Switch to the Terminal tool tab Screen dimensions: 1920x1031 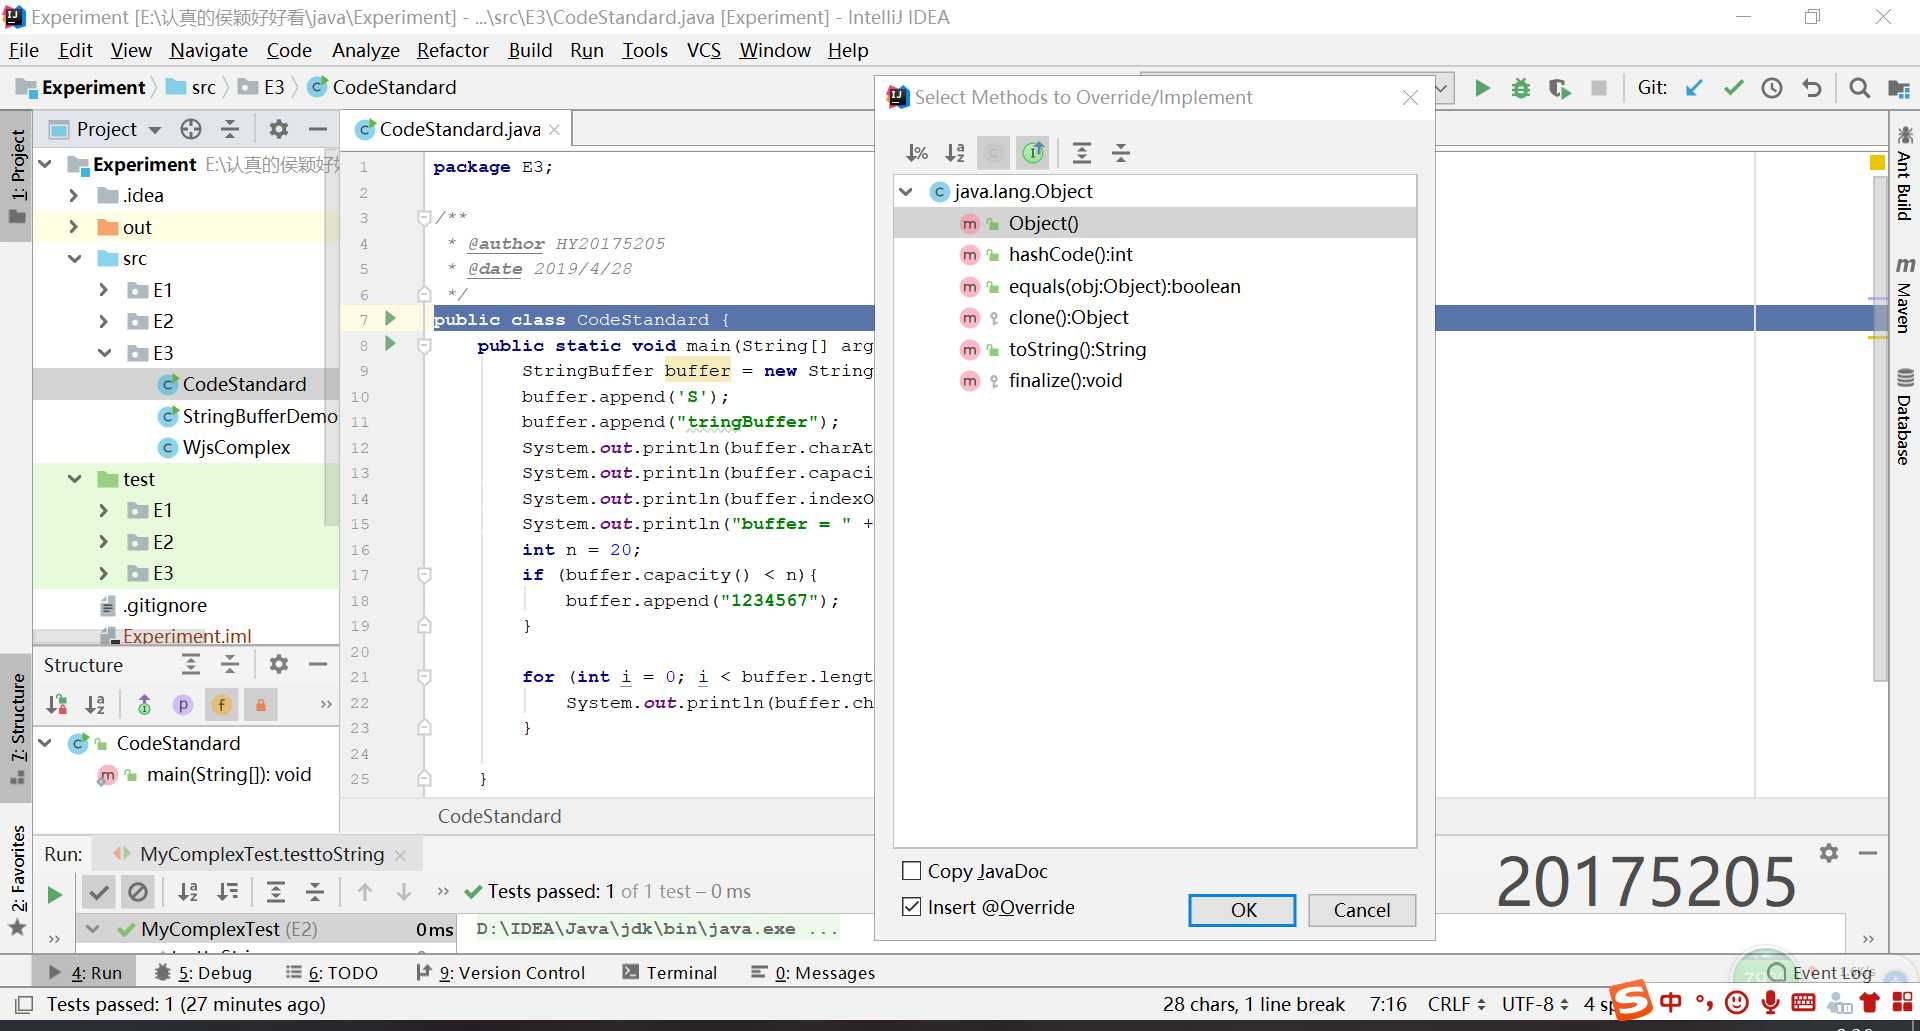coord(669,973)
